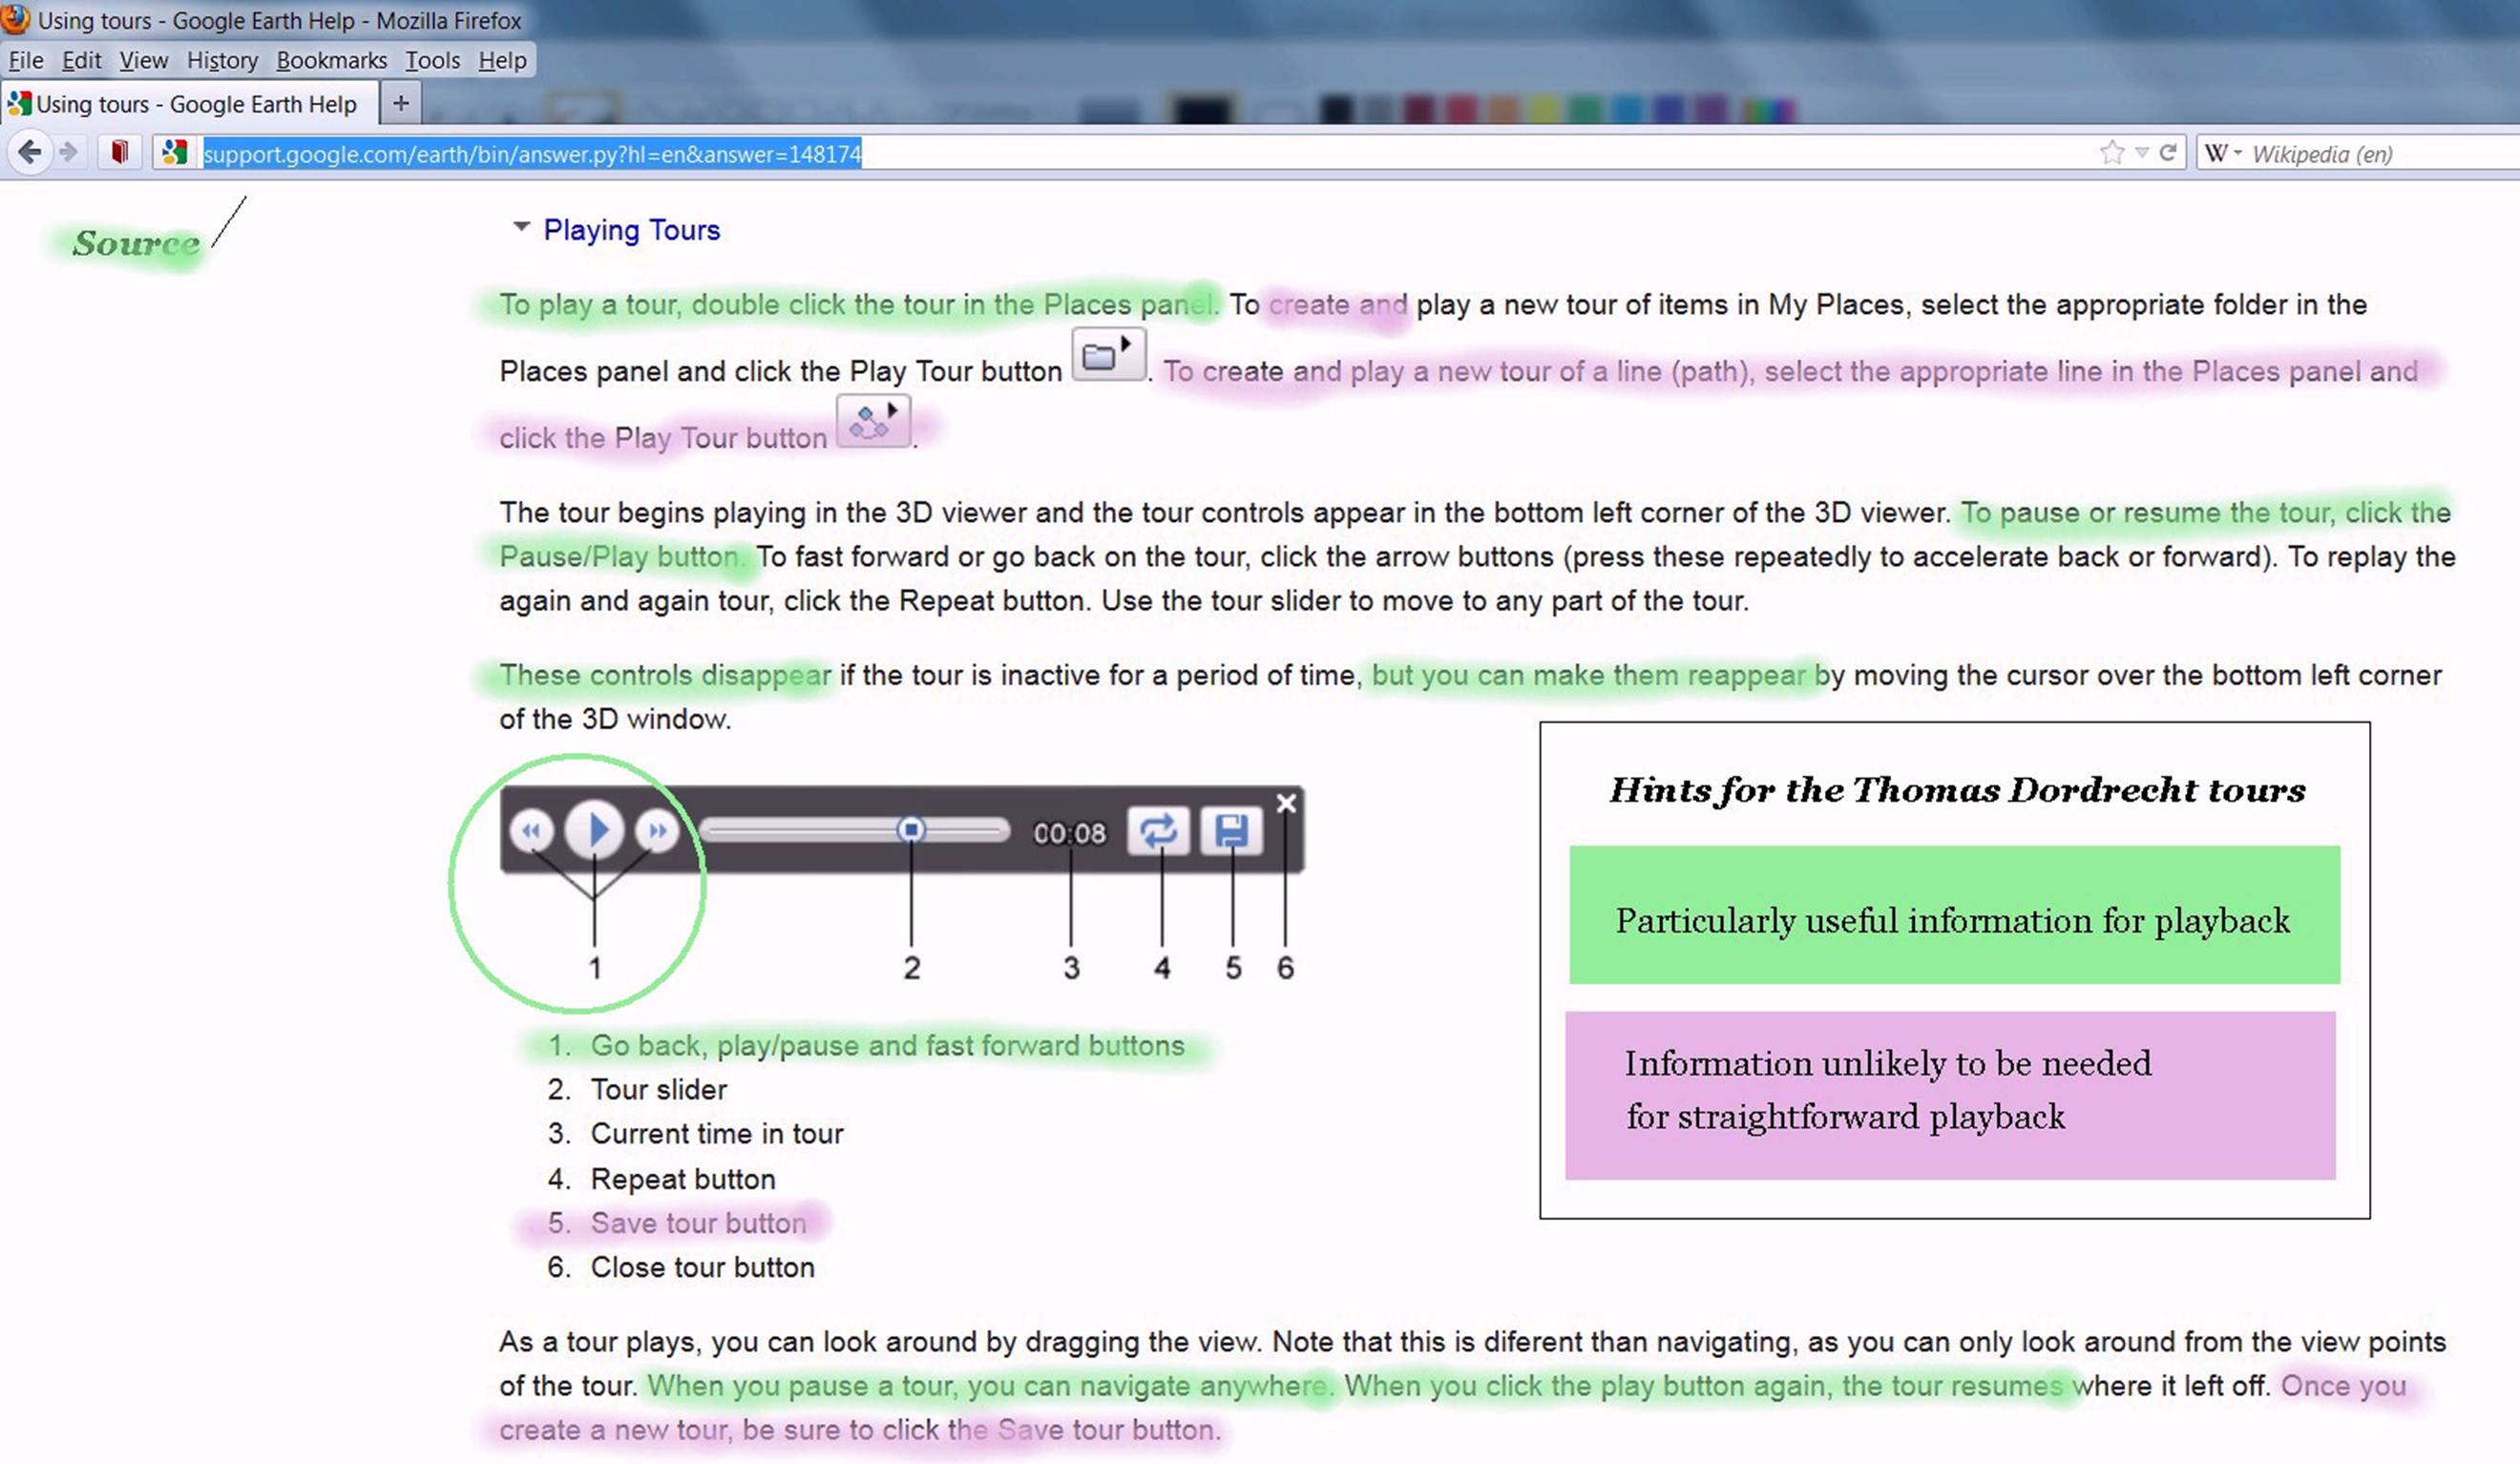Bookmark this page with the star icon
This screenshot has height=1464, width=2520.
click(2112, 153)
